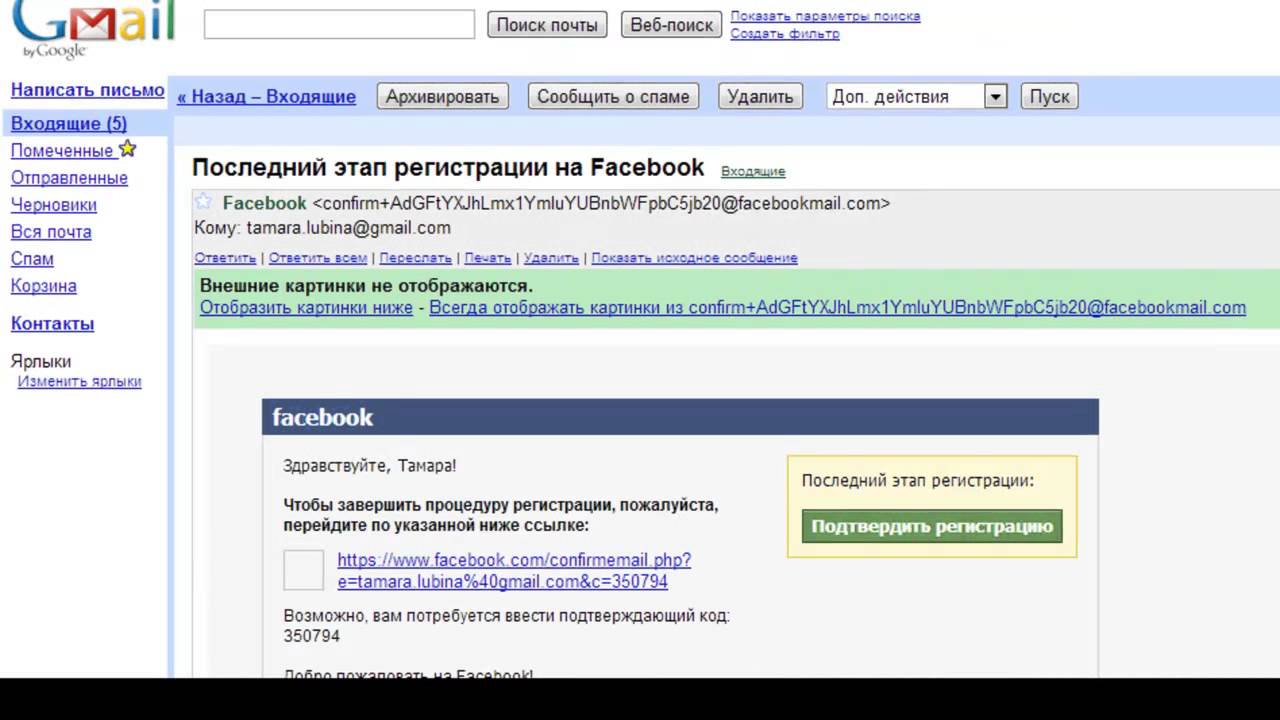This screenshot has height=720, width=1280.
Task: Click Отобразить картинки ниже link
Action: point(306,308)
